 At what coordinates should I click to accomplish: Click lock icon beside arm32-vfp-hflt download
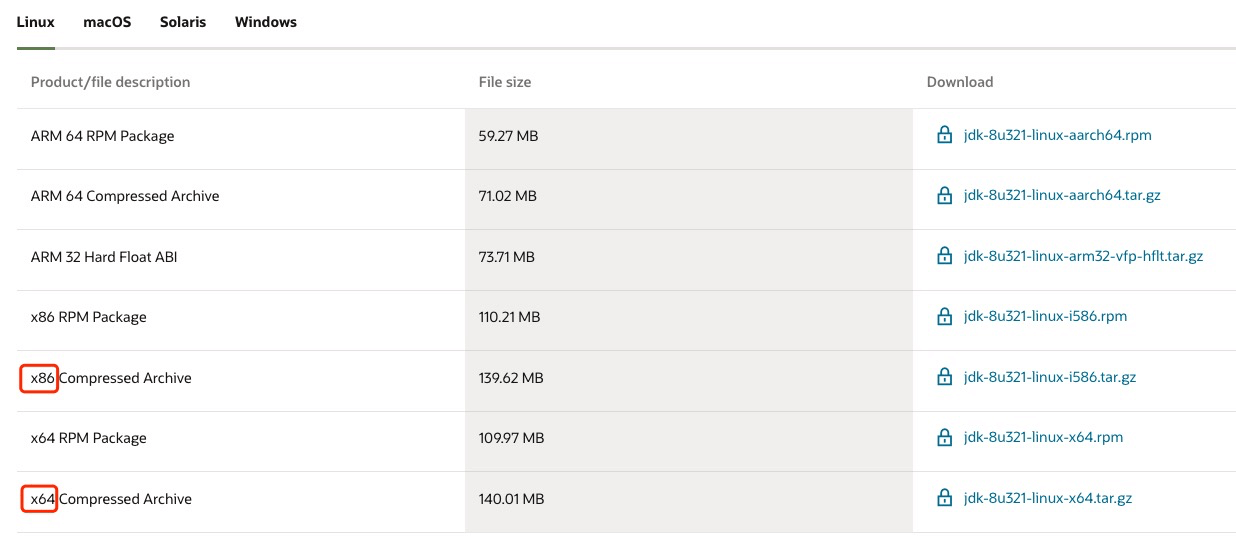tap(944, 256)
